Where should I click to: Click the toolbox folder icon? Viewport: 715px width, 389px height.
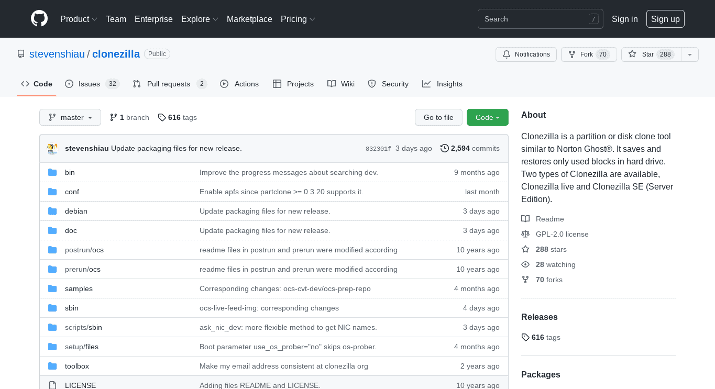[x=52, y=366]
